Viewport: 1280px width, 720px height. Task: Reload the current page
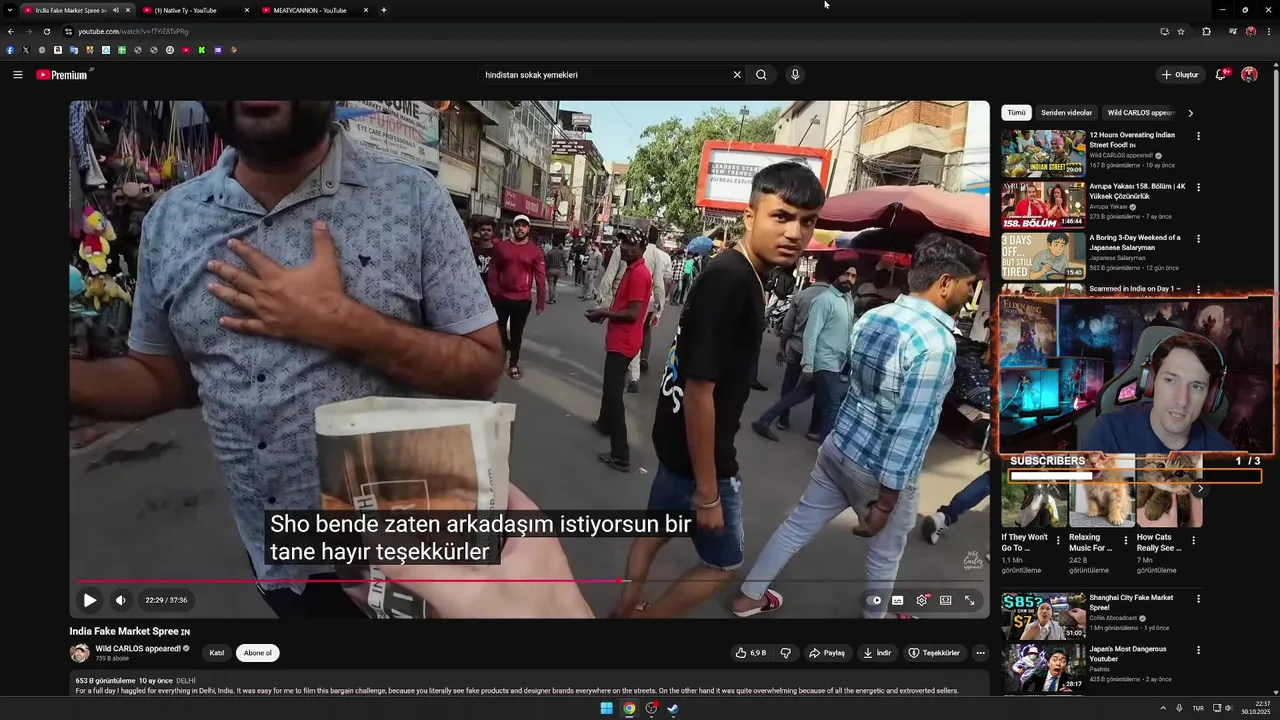[x=46, y=31]
